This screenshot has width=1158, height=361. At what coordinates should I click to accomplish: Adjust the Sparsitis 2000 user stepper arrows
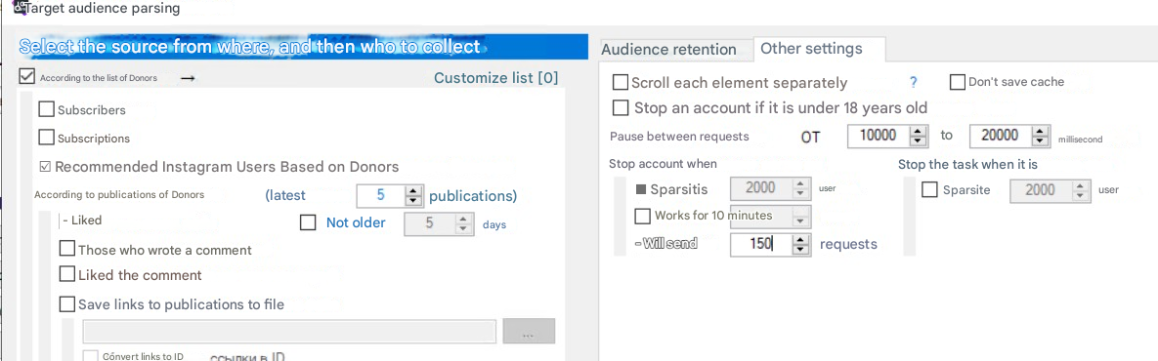coord(801,189)
